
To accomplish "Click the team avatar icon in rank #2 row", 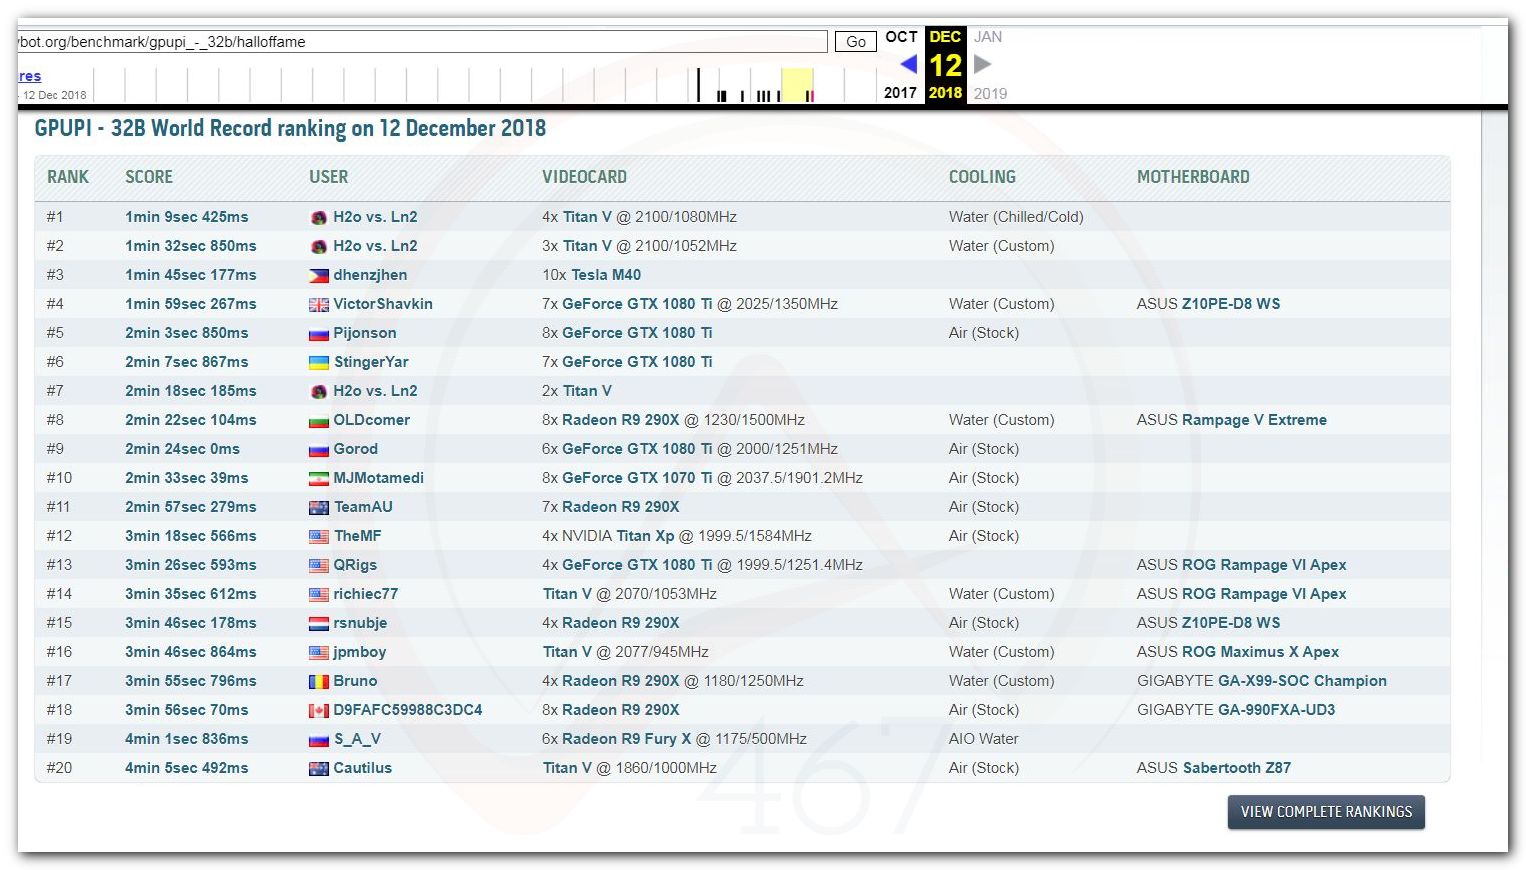I will 319,246.
